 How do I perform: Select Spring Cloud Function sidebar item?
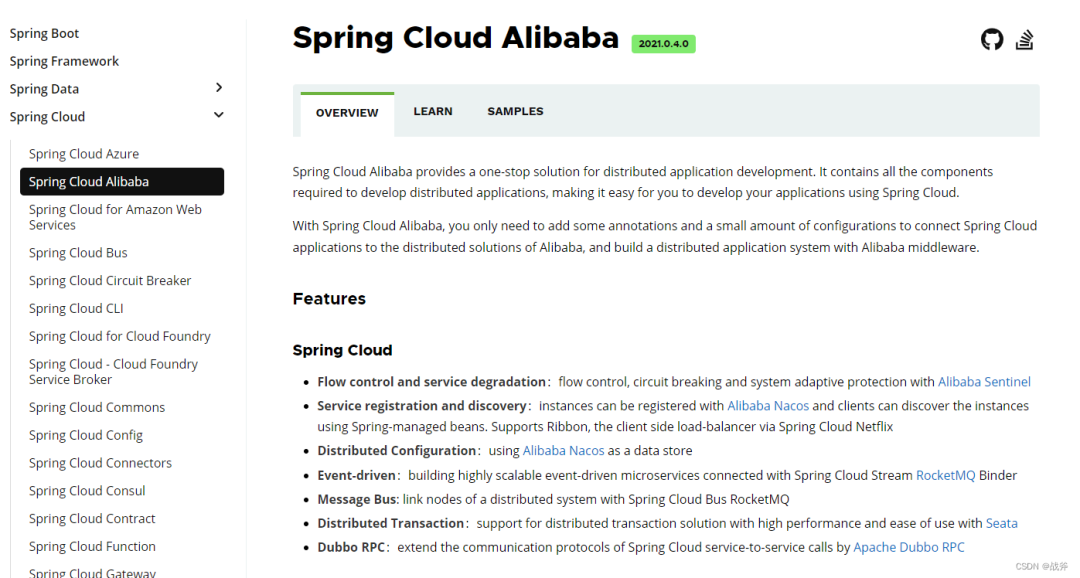point(92,546)
